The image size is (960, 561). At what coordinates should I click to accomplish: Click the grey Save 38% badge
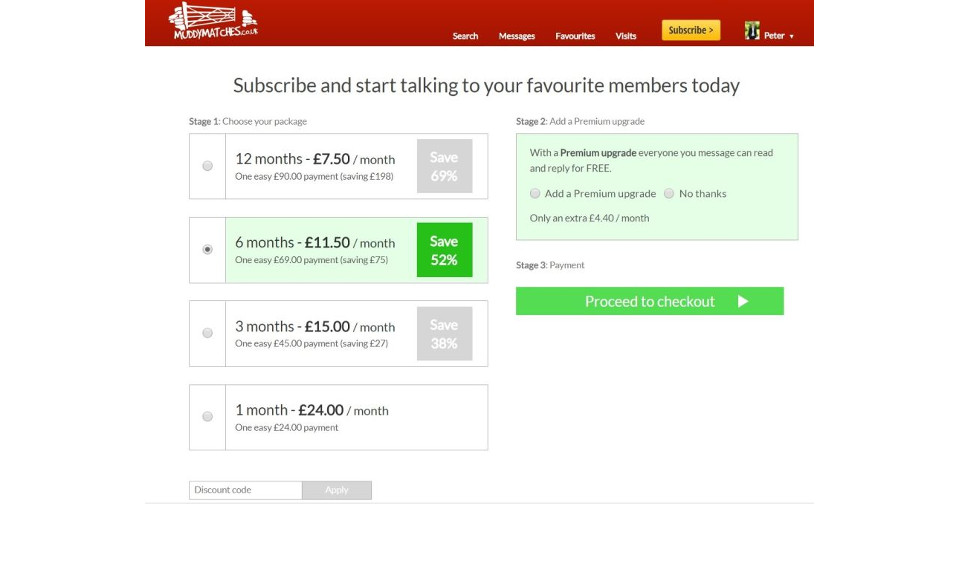pyautogui.click(x=444, y=334)
